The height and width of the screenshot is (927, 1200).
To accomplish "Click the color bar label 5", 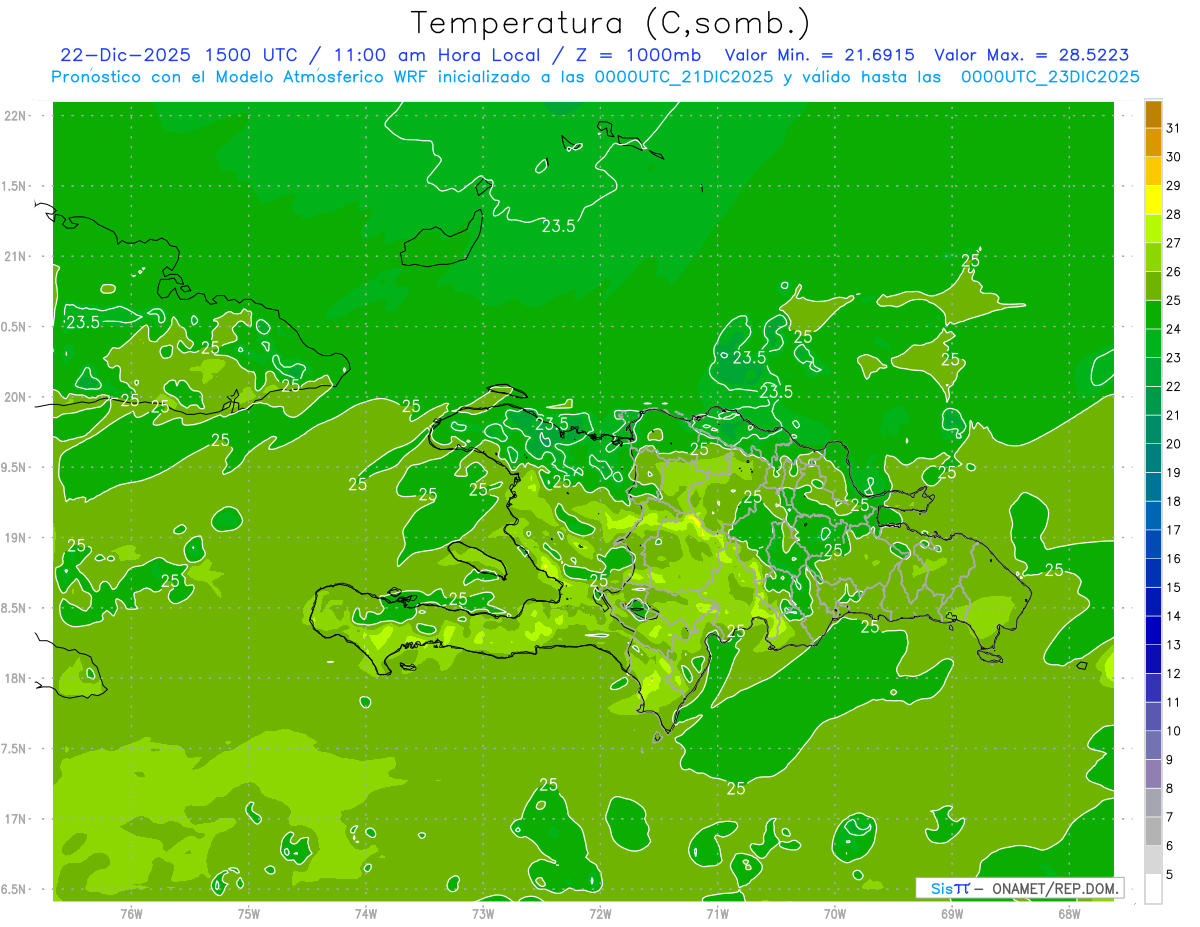I will (1170, 875).
